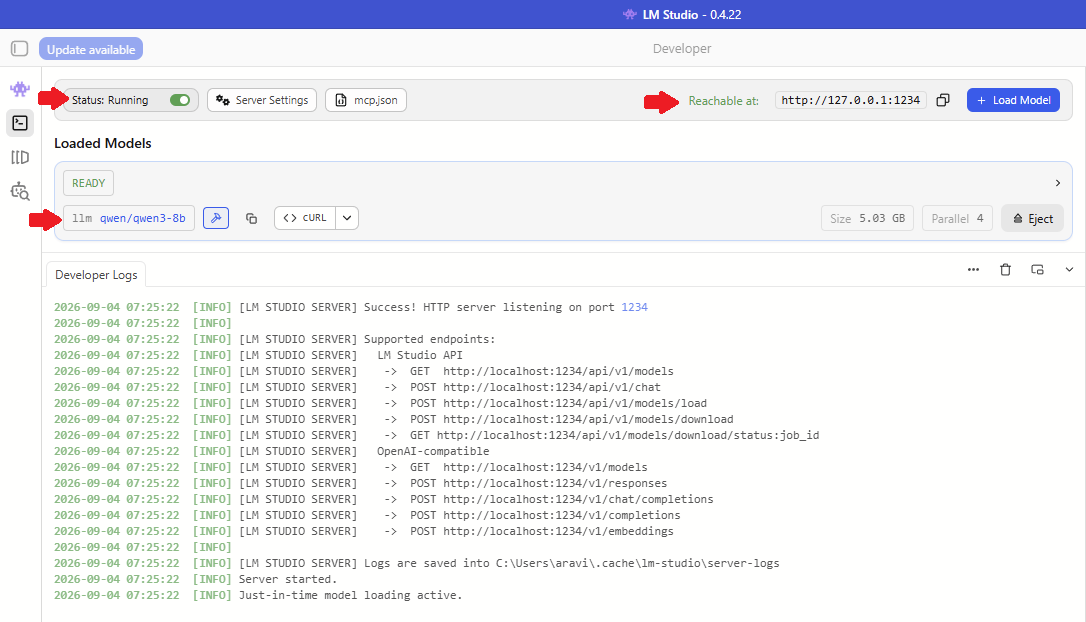Click the Developer title at top center

pyautogui.click(x=682, y=48)
